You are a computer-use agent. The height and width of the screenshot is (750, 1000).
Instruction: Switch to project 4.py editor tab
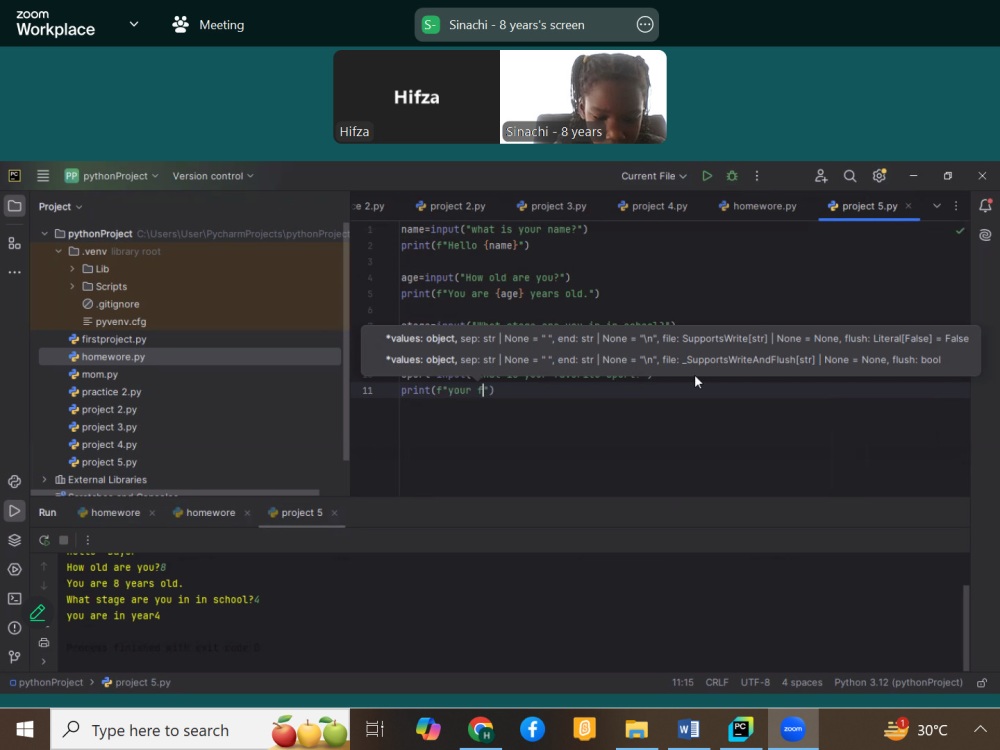coord(652,206)
